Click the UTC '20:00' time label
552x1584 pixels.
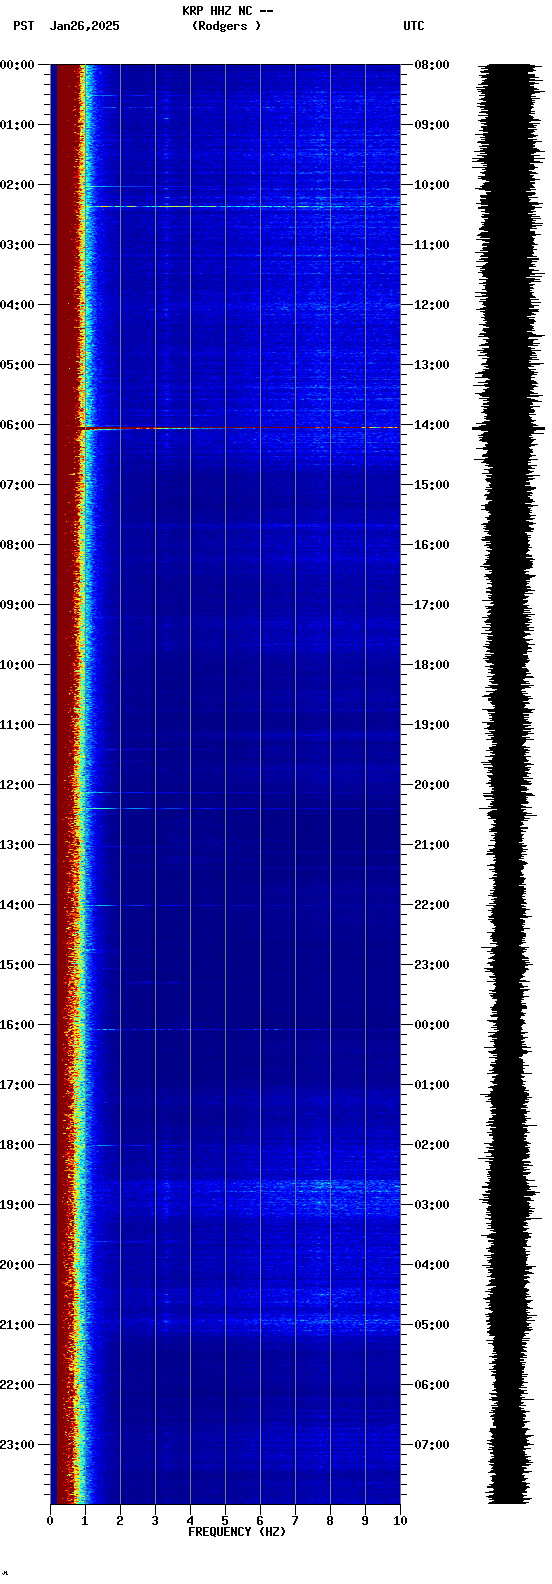[x=432, y=785]
